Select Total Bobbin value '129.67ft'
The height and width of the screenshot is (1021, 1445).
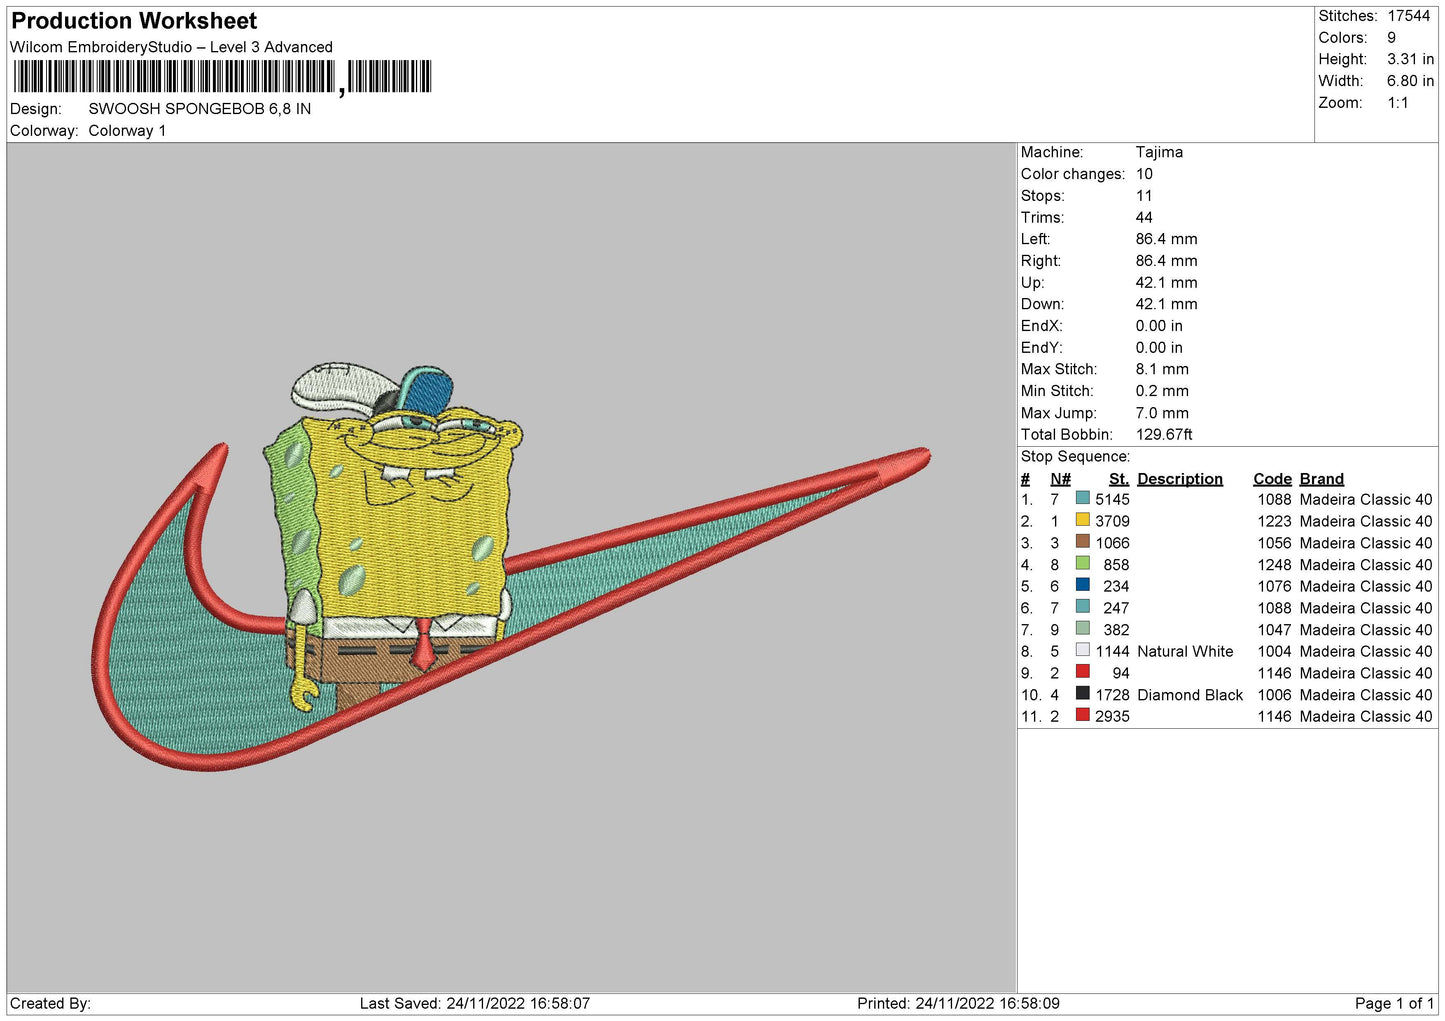1164,435
